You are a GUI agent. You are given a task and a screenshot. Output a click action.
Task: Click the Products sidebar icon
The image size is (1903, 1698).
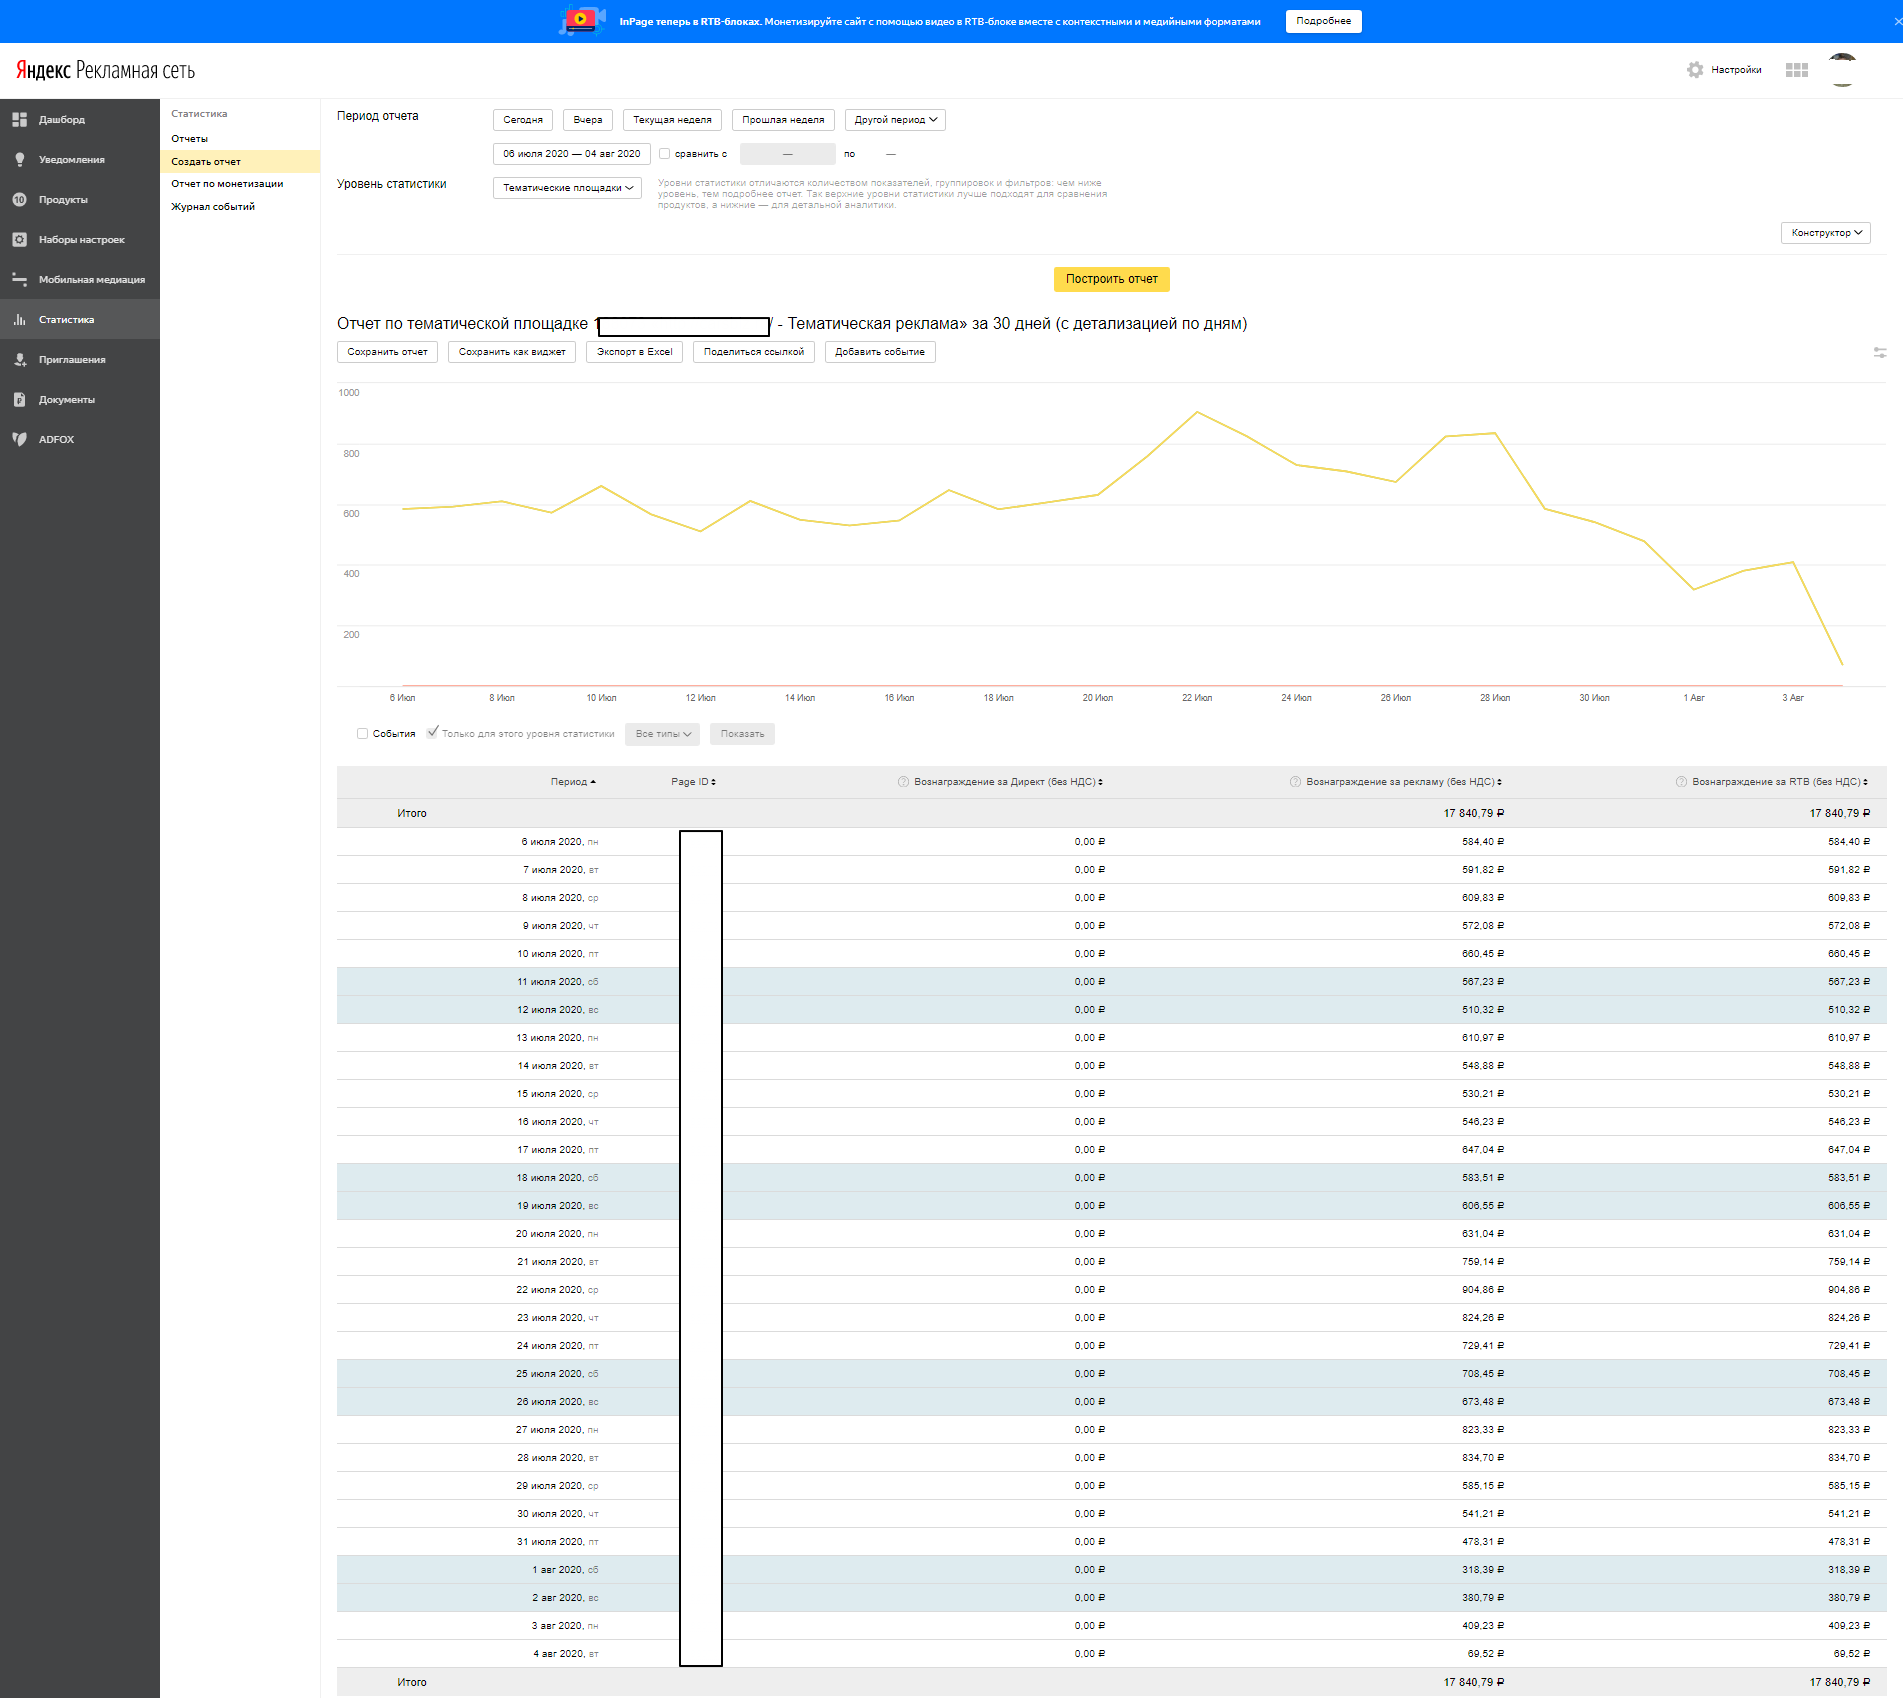(x=19, y=200)
